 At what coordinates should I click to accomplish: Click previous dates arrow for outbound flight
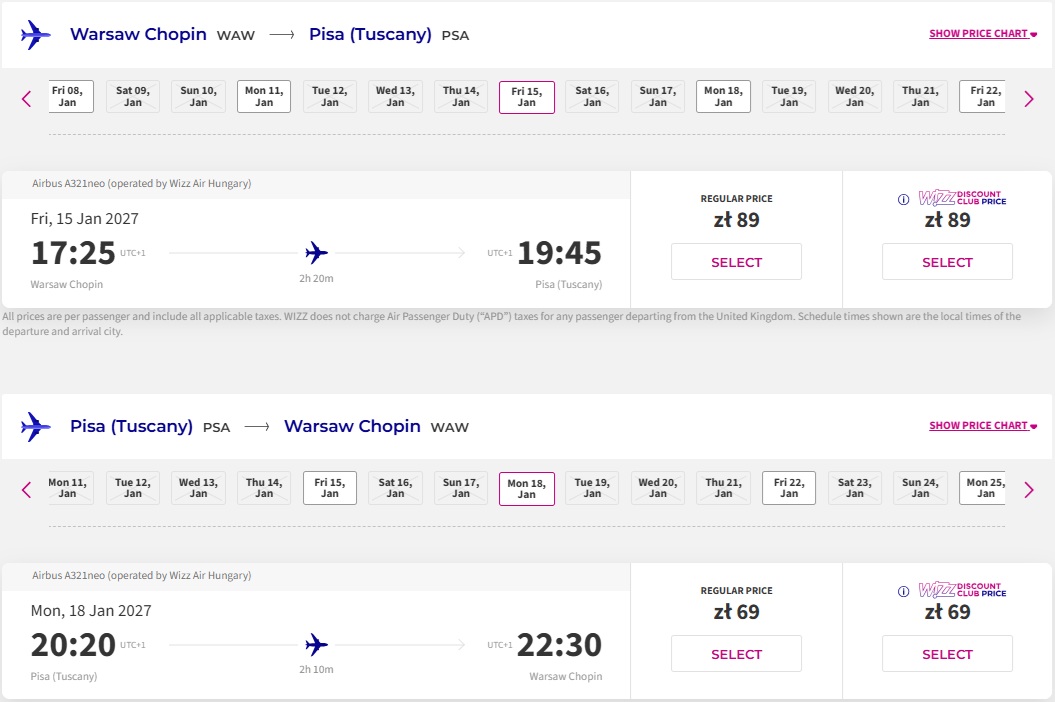[26, 99]
